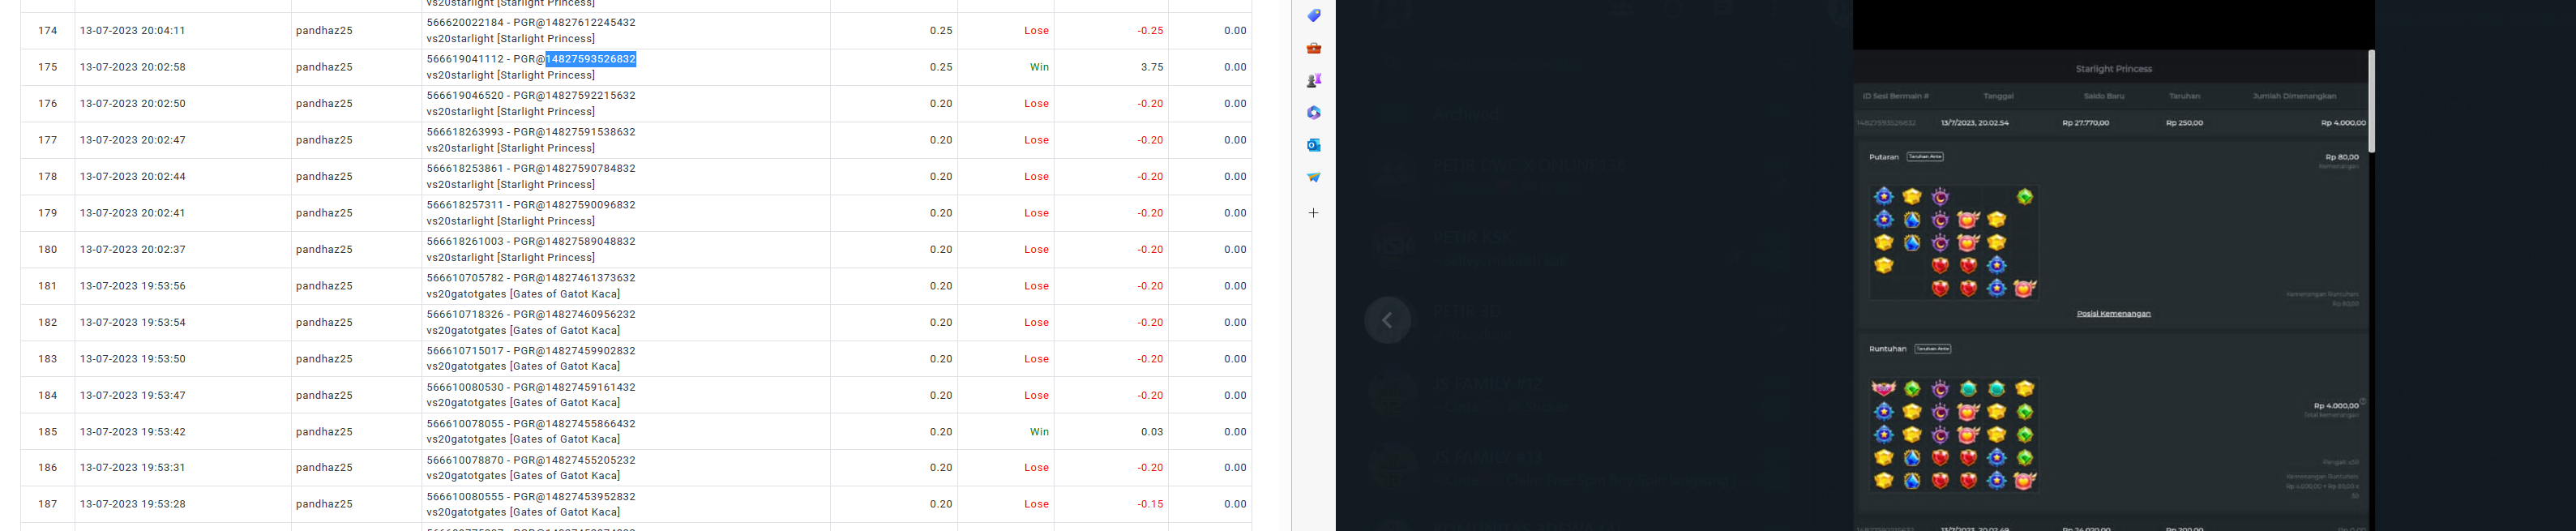Click the Runtuhan symbol grid
The width and height of the screenshot is (2576, 531).
pos(1954,434)
